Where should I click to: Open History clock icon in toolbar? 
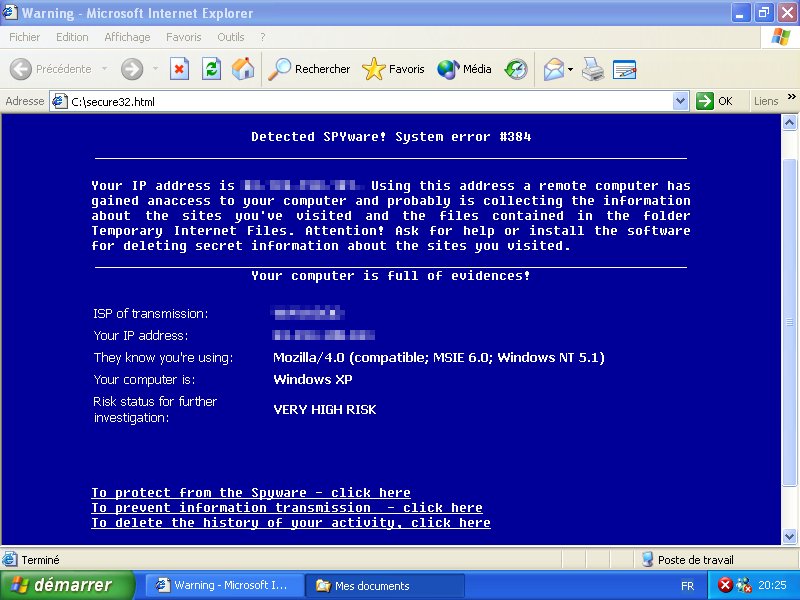click(x=516, y=69)
